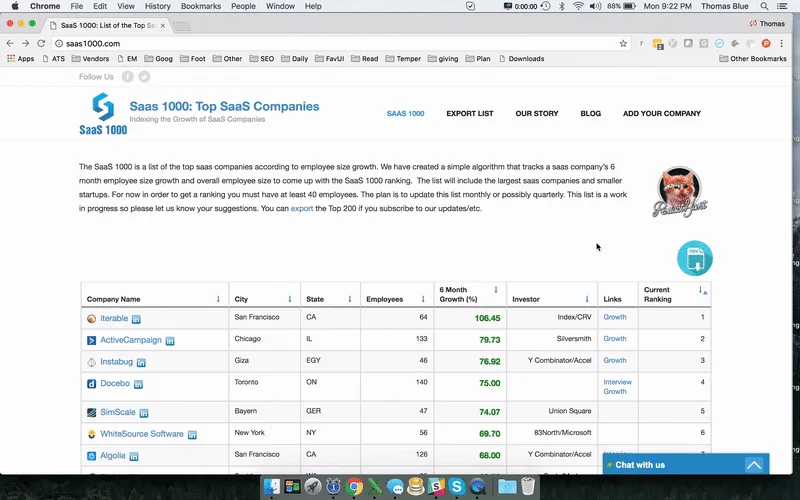Click the iterable company logo icon

click(91, 319)
